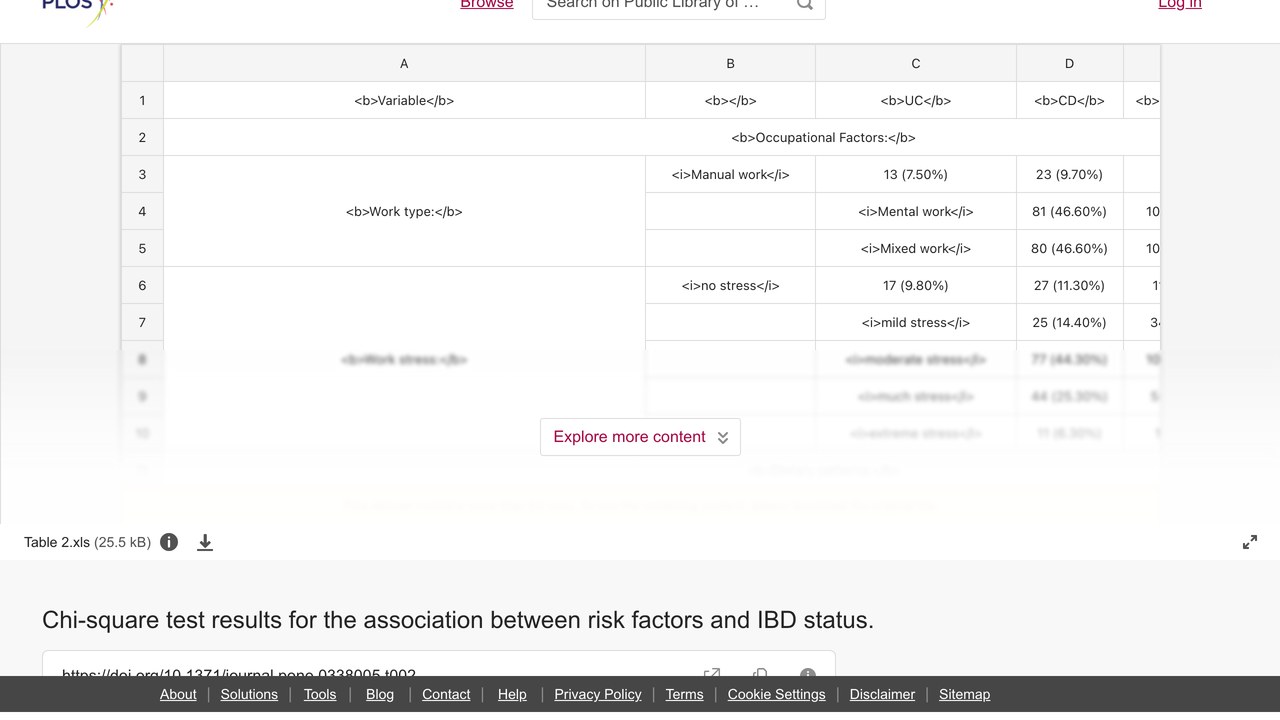The width and height of the screenshot is (1280, 720).
Task: Open the Sitemap footer link
Action: tap(964, 694)
